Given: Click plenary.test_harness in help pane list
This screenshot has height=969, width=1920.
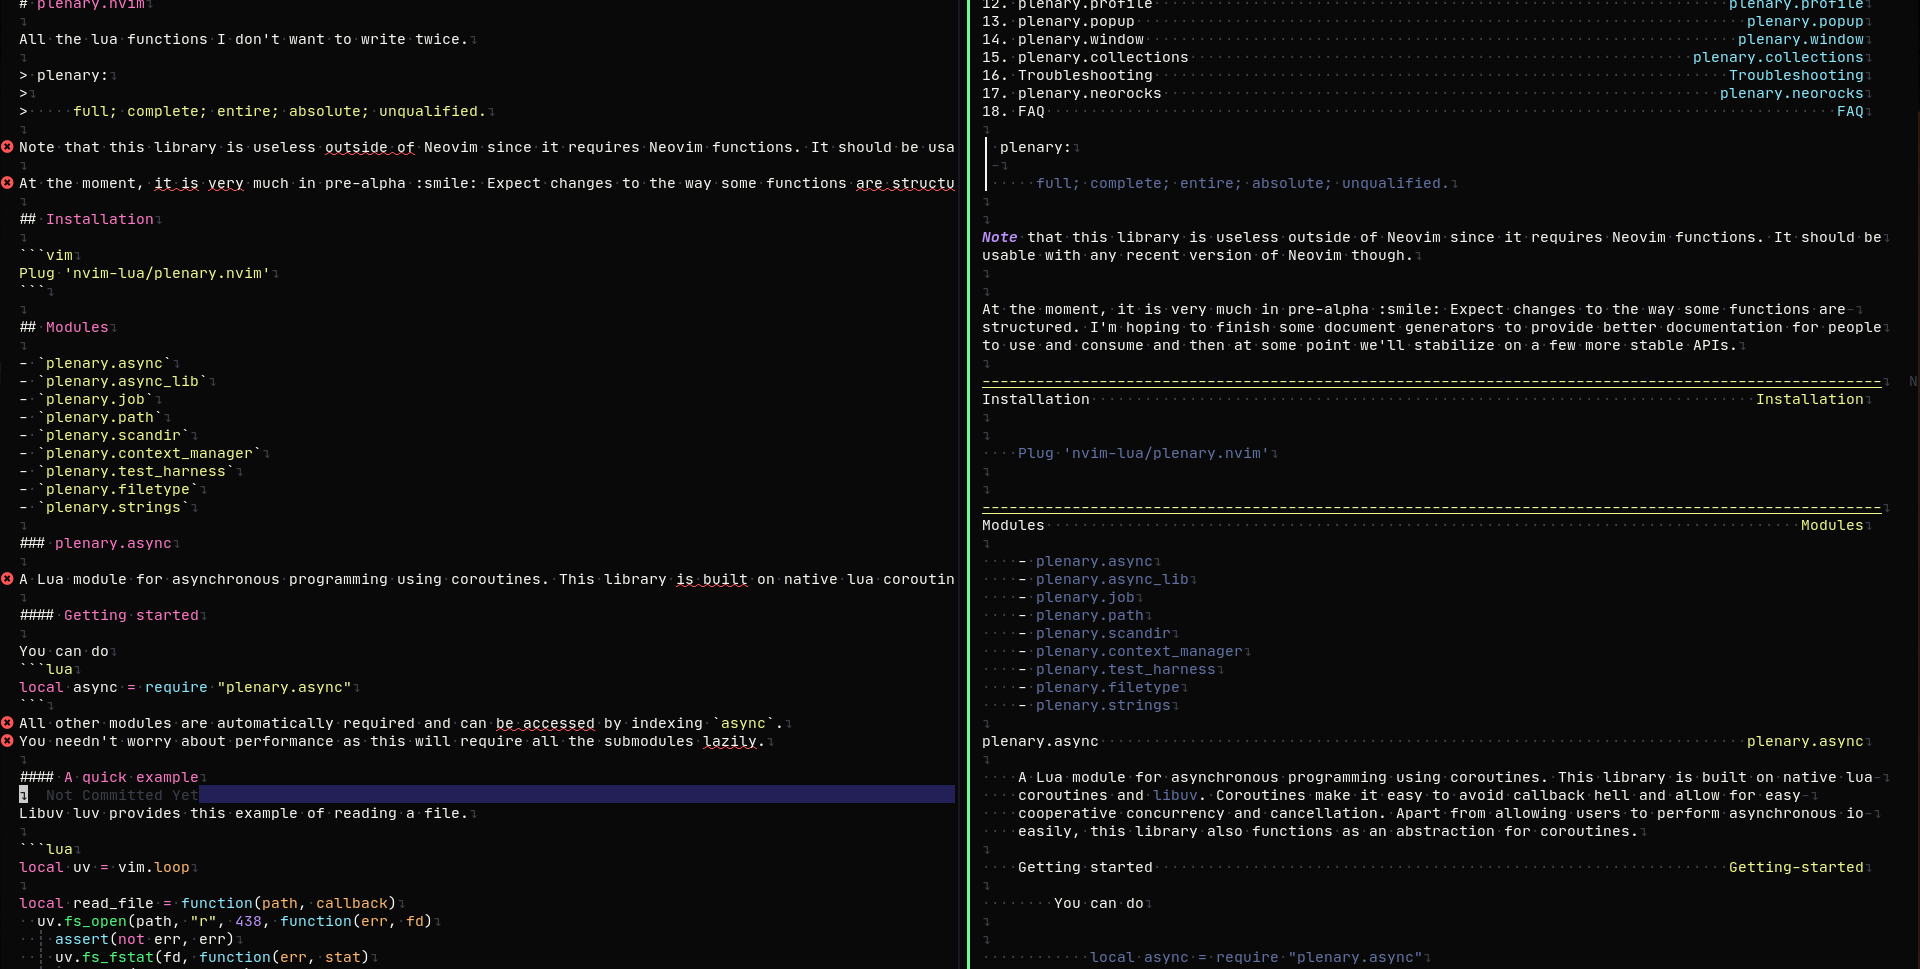Looking at the screenshot, I should tap(1126, 669).
